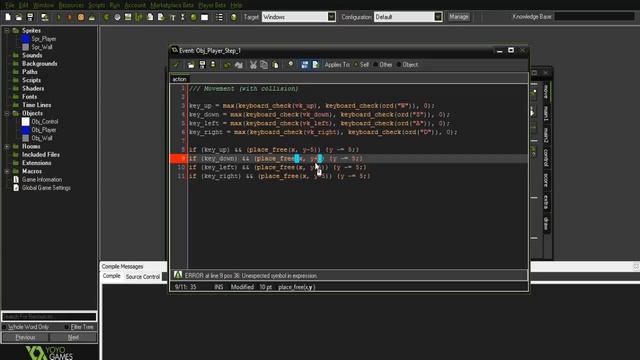Create a new sound resource

117,17
